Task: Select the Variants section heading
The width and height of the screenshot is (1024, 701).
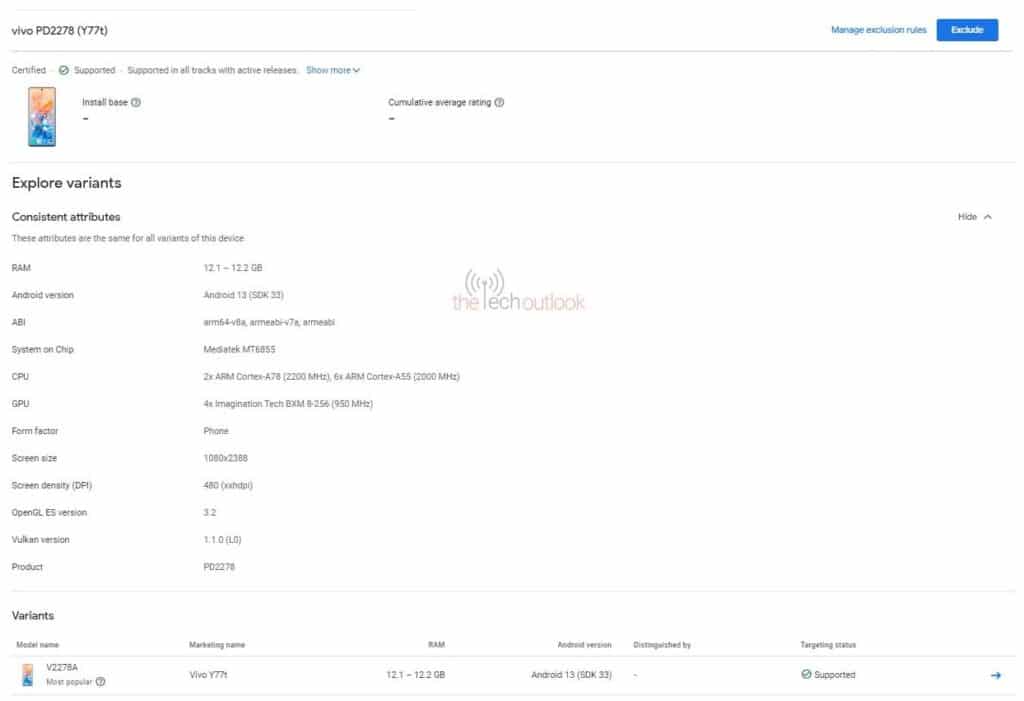Action: tap(33, 616)
